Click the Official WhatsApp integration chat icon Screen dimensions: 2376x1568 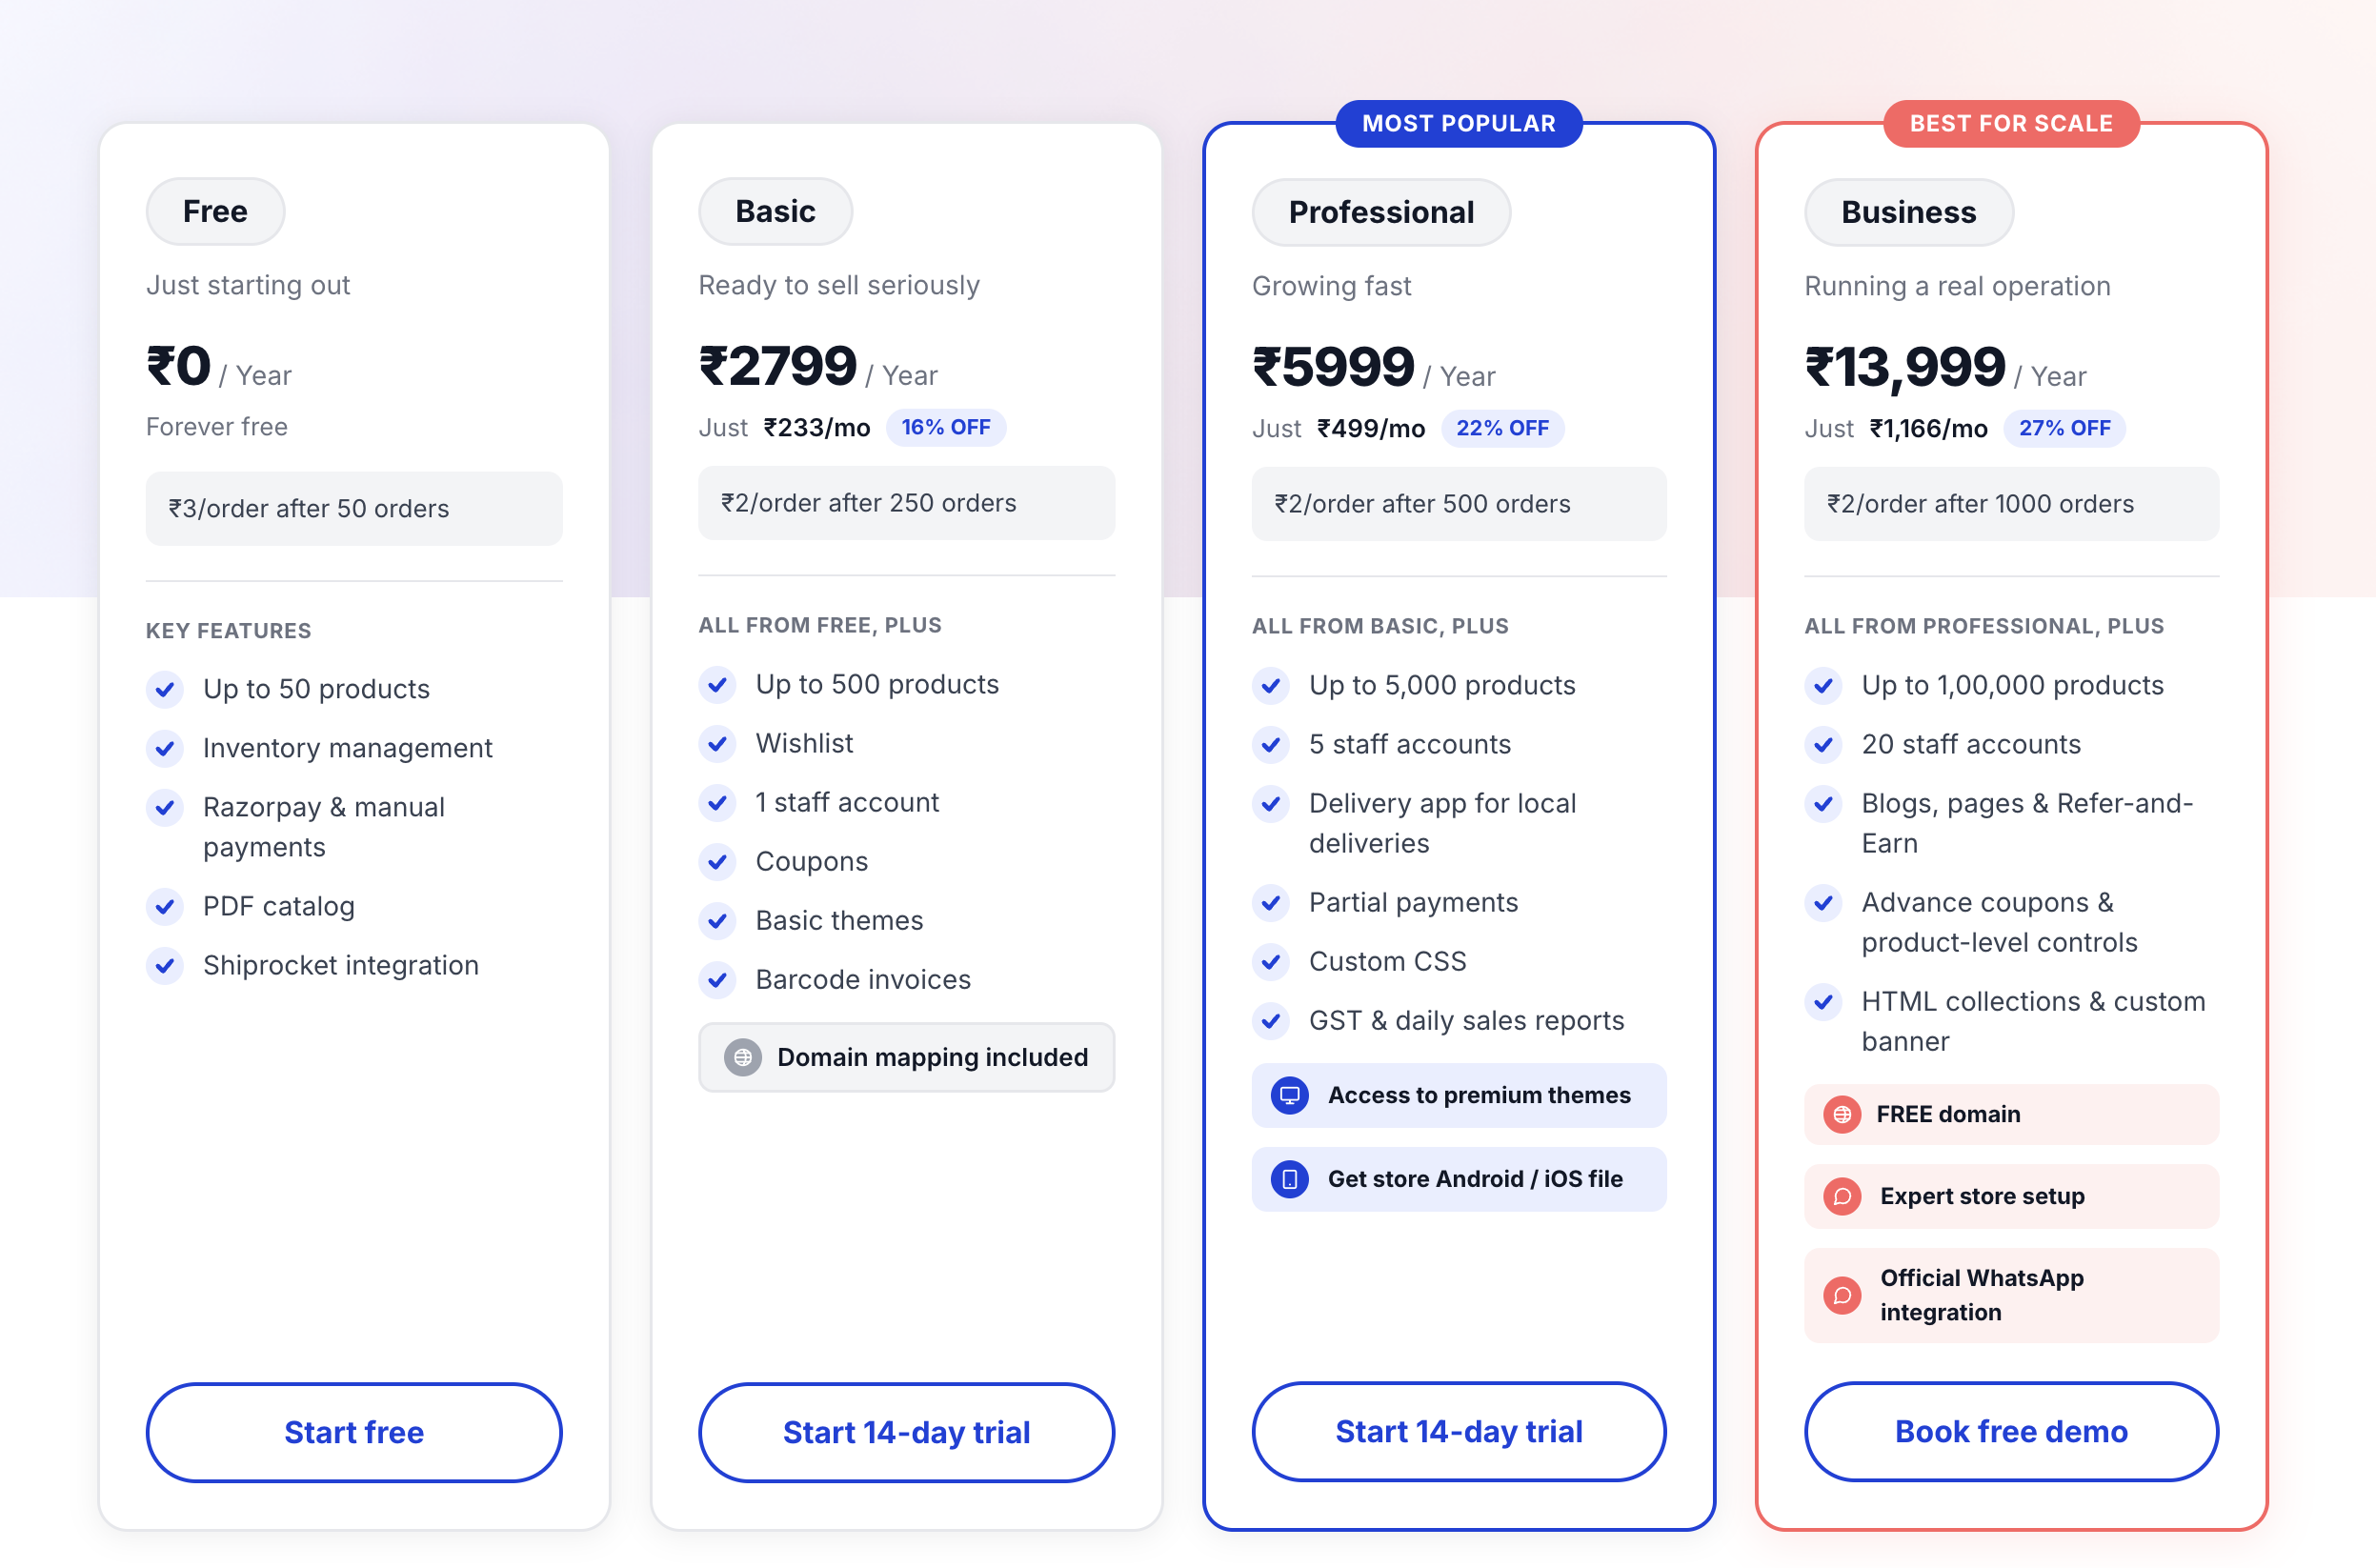click(x=1843, y=1295)
